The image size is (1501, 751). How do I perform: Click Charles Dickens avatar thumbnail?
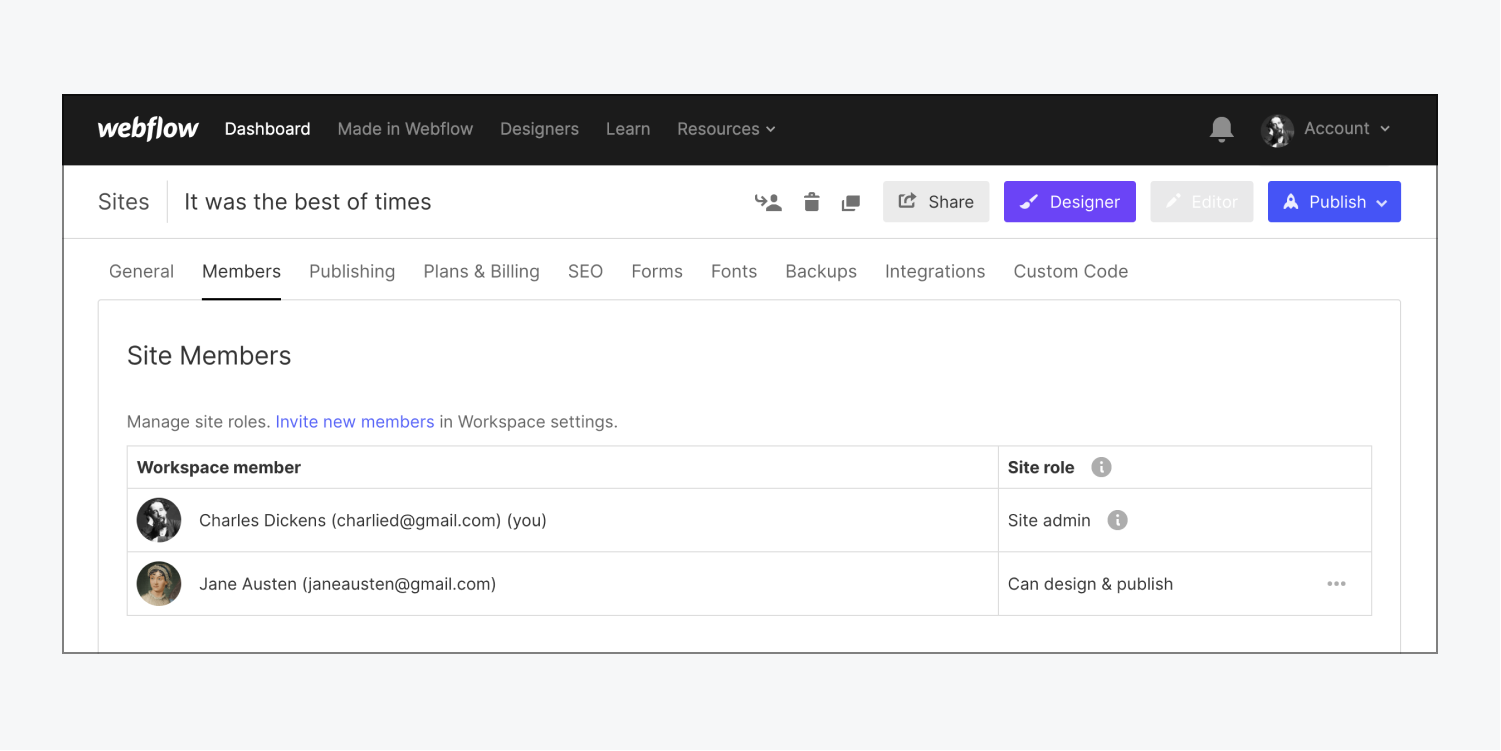click(159, 520)
